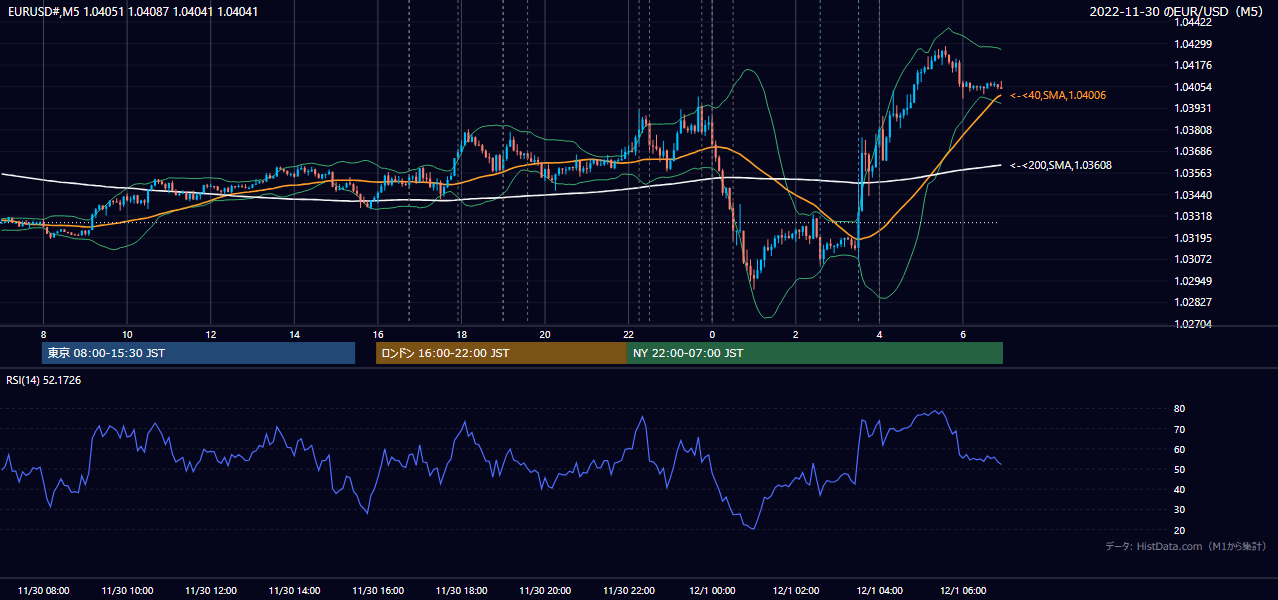Click the HistData.com data source credit
1278x600 pixels.
tap(1186, 546)
